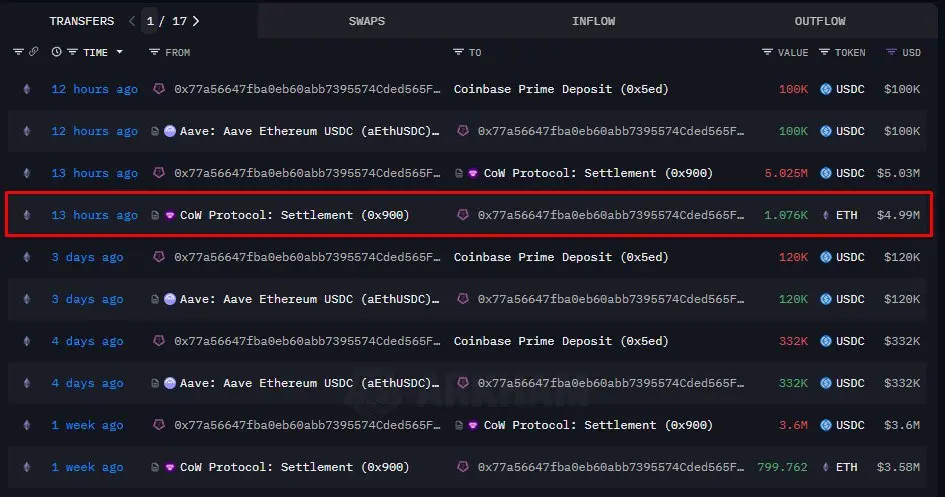Viewport: 945px width, 497px height.
Task: Open the leftmost chain filter icon in the header
Action: (x=18, y=52)
